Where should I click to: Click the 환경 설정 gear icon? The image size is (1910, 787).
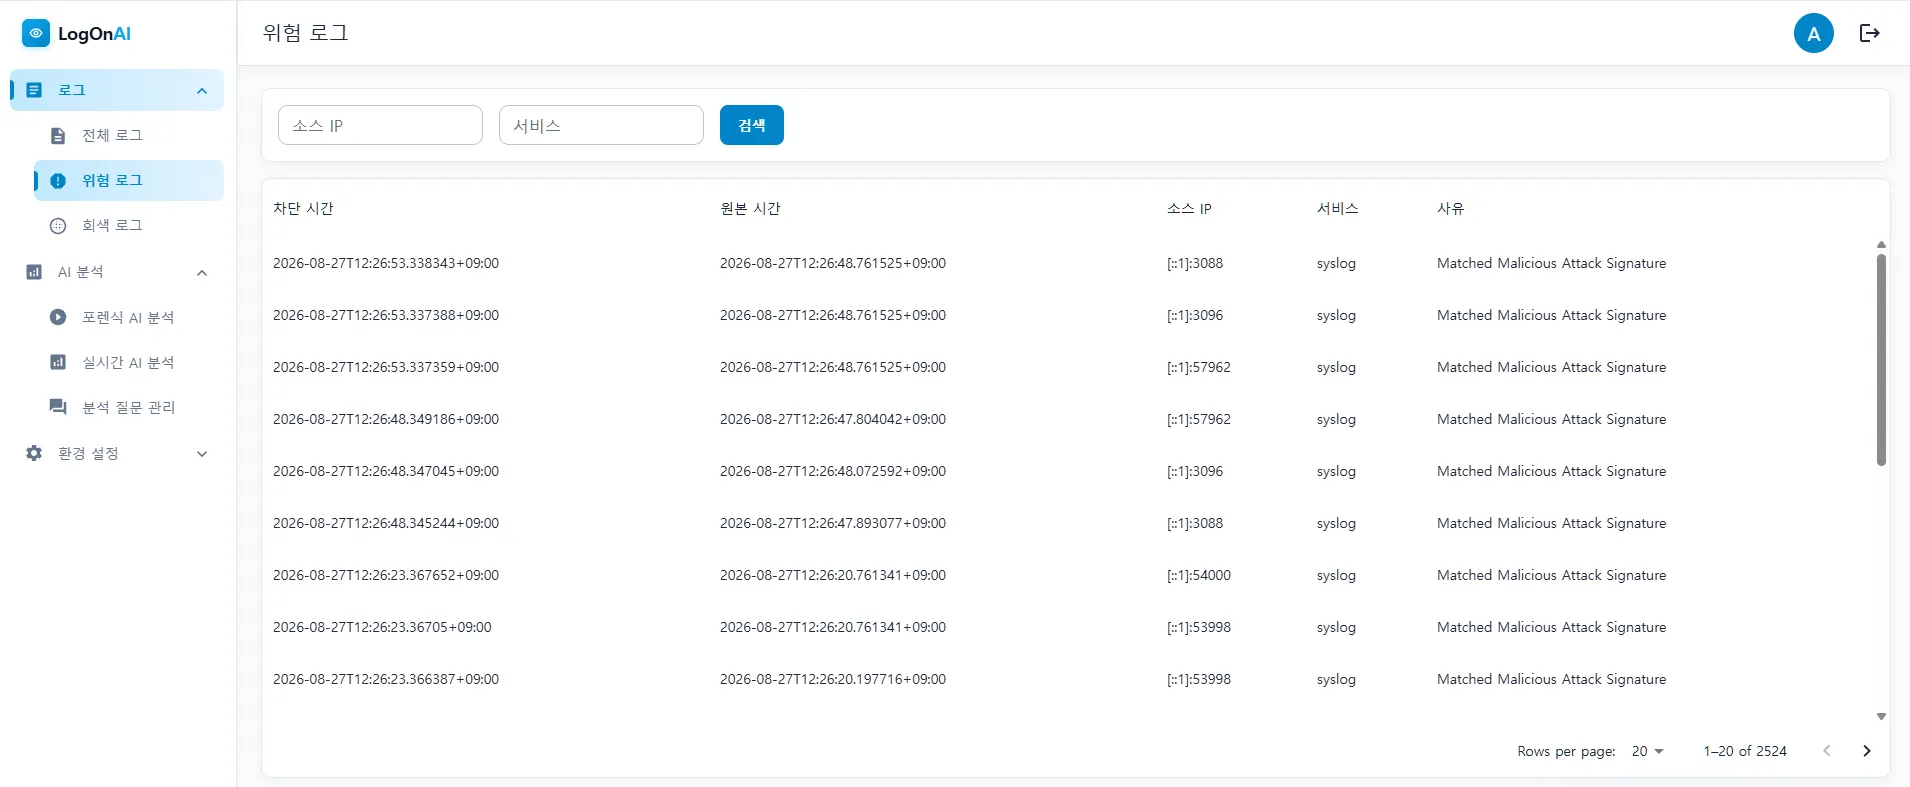[x=34, y=453]
